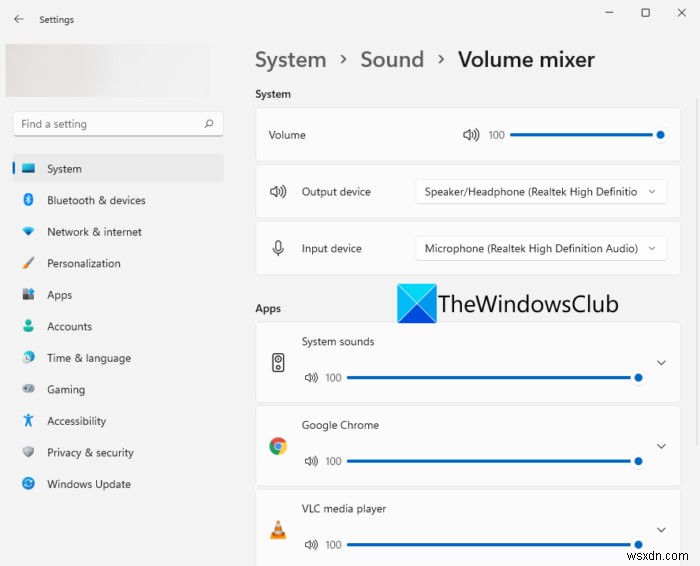
Task: Open Privacy & security settings
Action: (118, 452)
